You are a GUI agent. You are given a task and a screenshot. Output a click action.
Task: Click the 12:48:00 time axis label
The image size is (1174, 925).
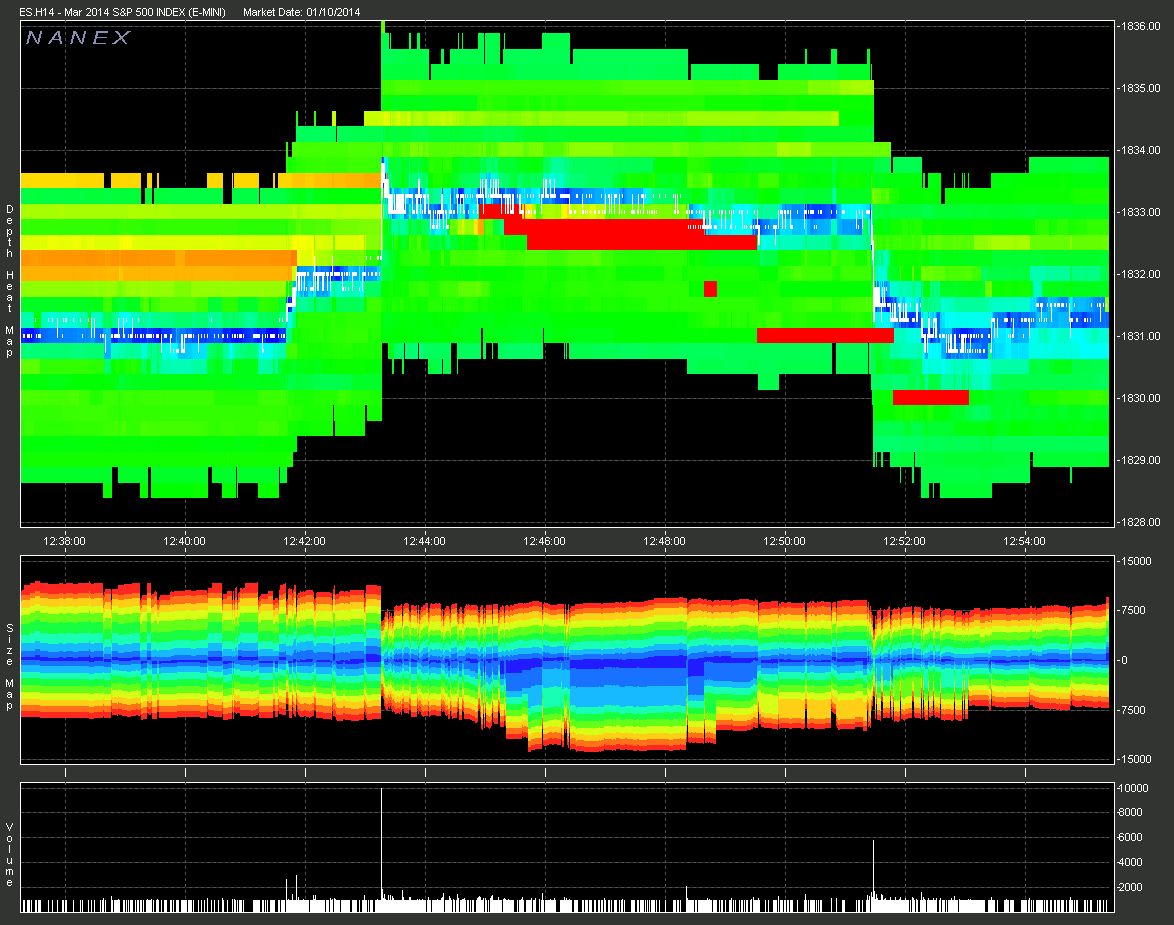[x=664, y=541]
